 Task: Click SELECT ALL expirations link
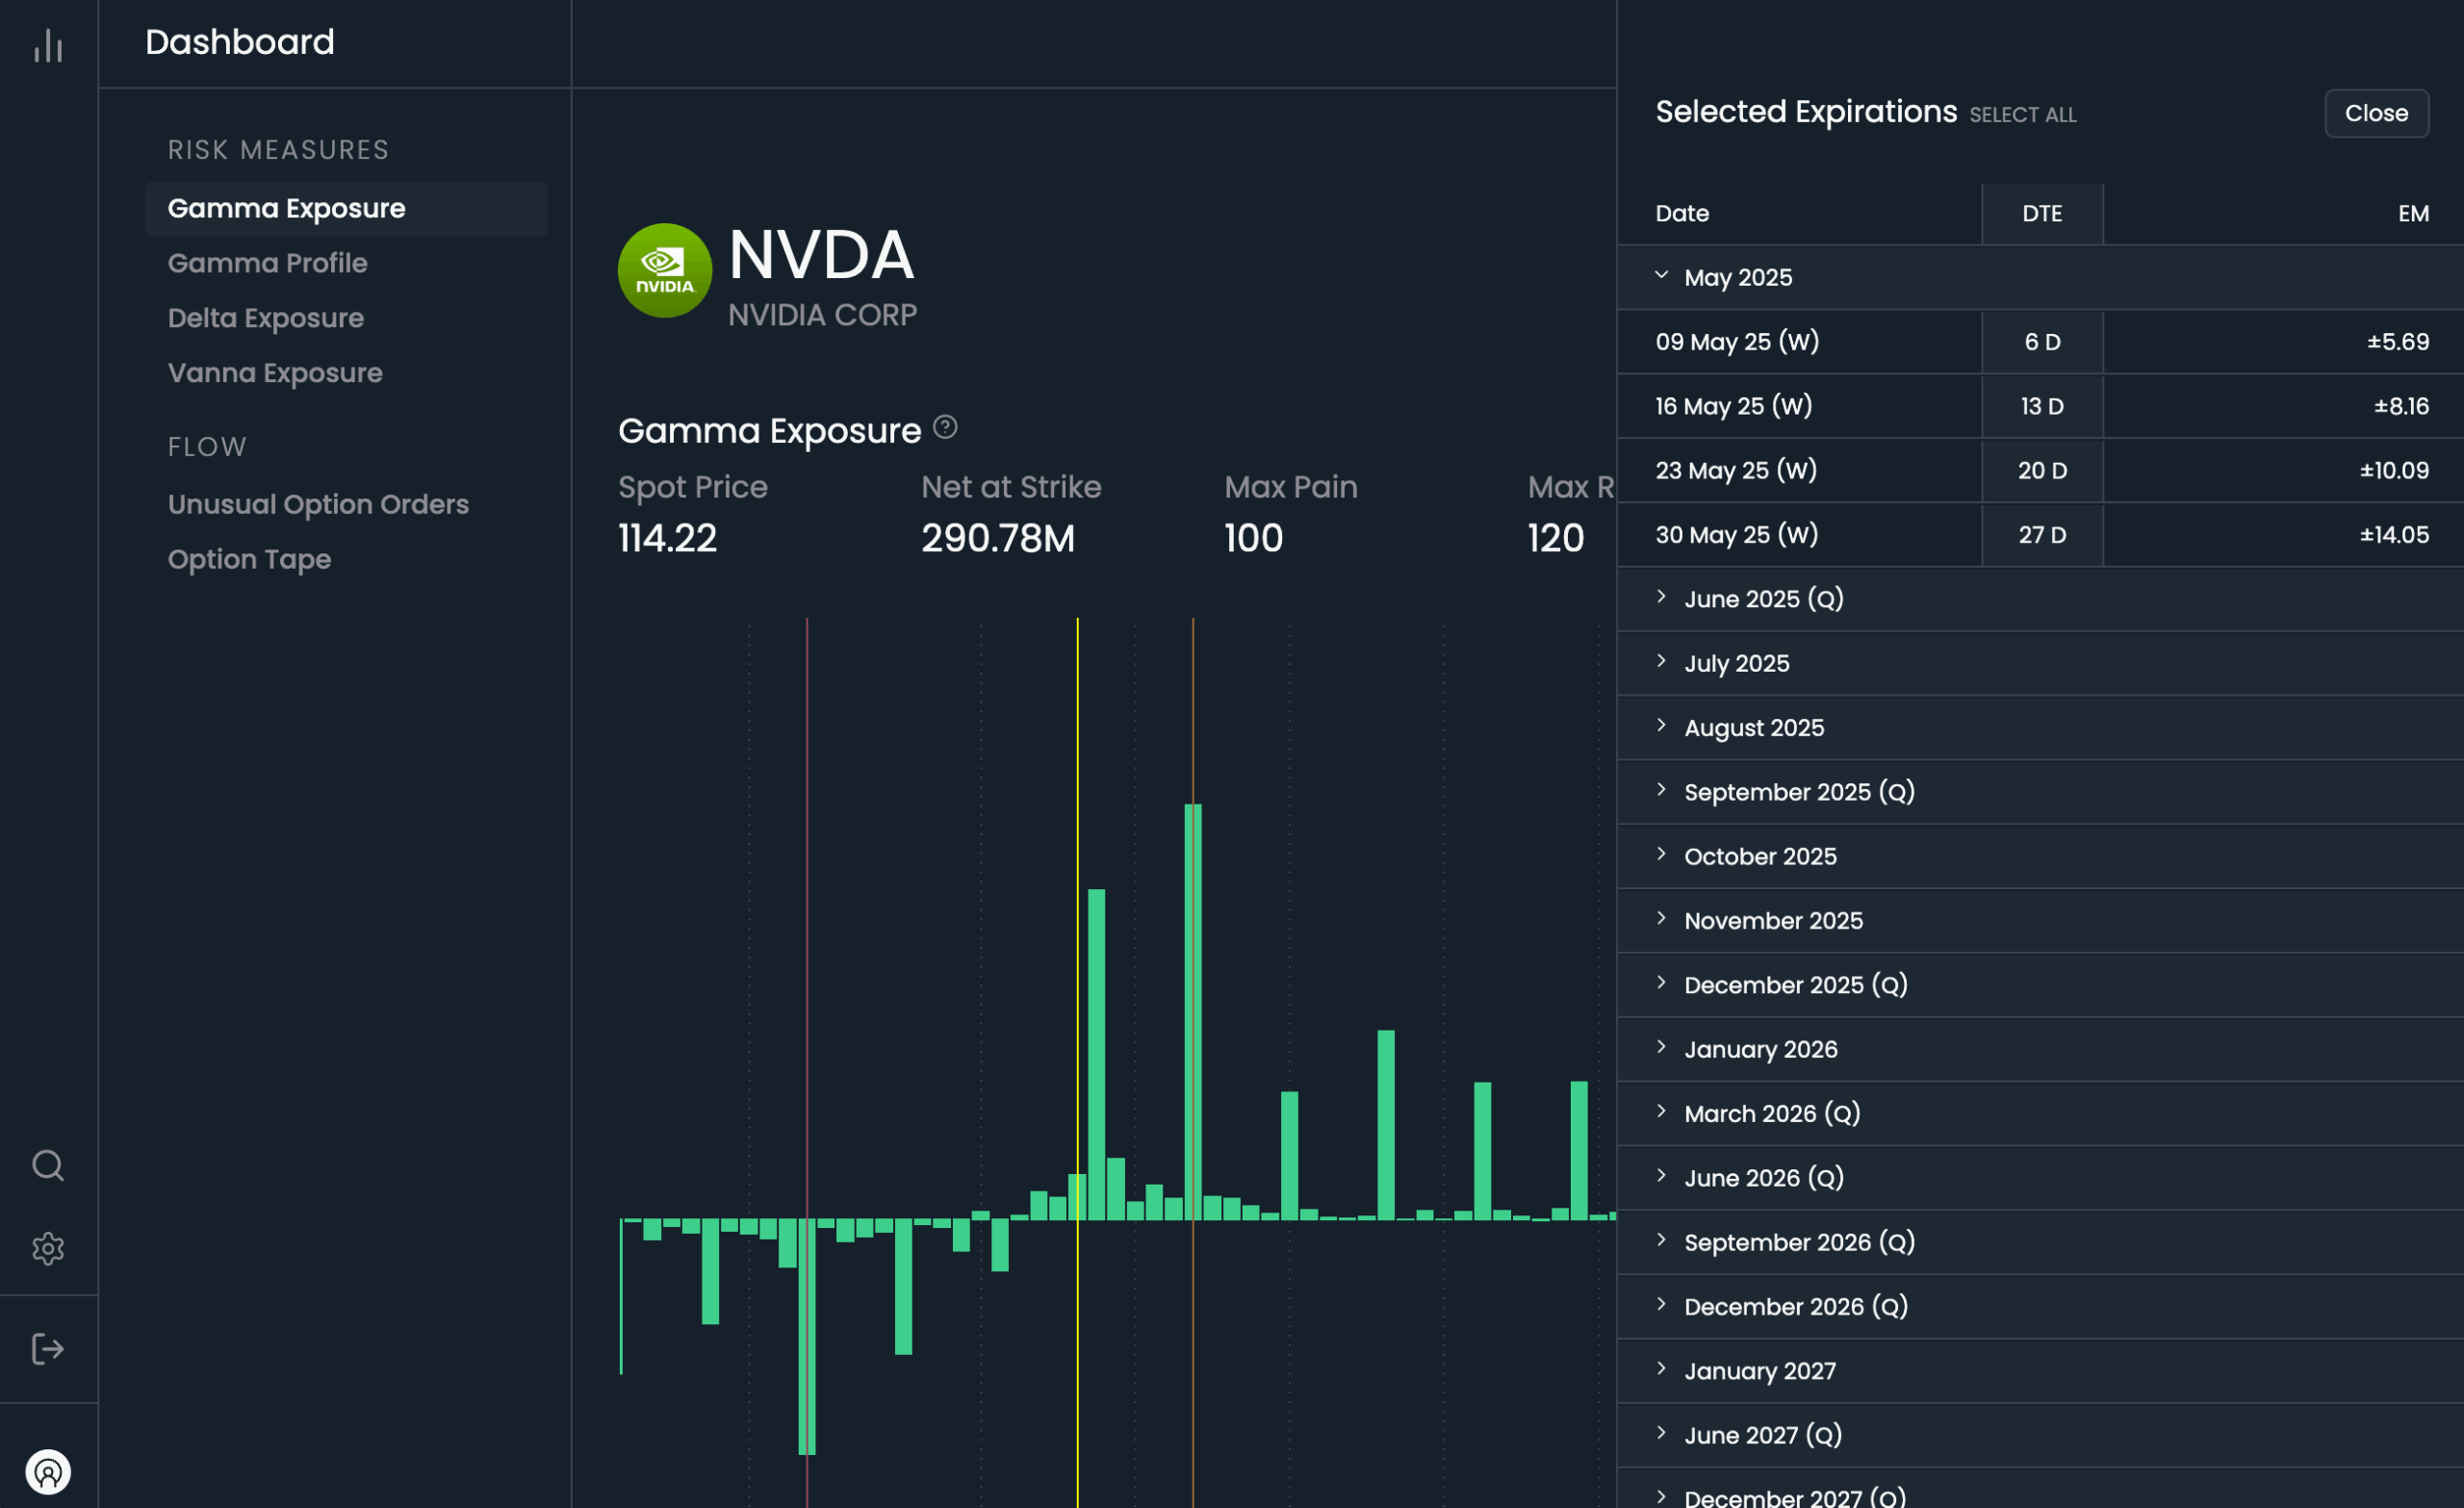(2022, 115)
